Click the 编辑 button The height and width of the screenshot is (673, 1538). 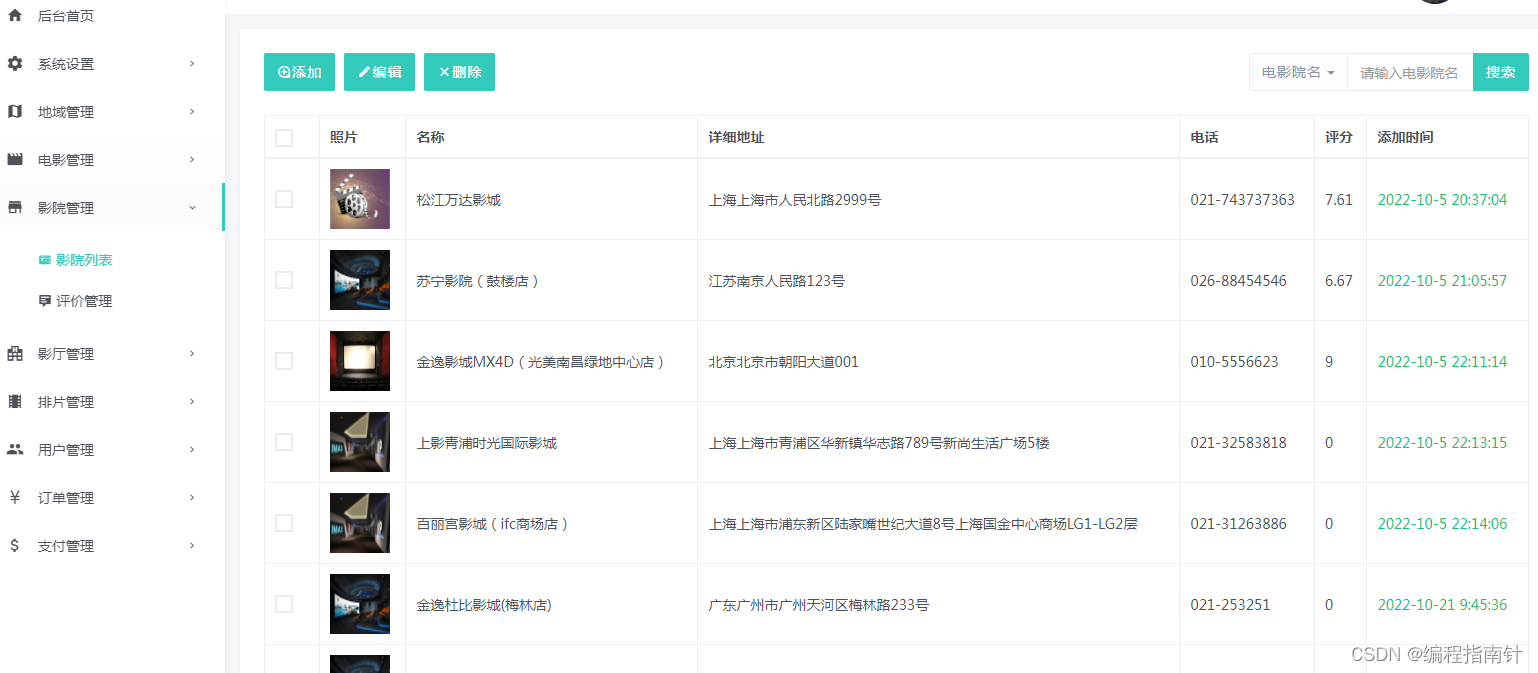pos(379,72)
